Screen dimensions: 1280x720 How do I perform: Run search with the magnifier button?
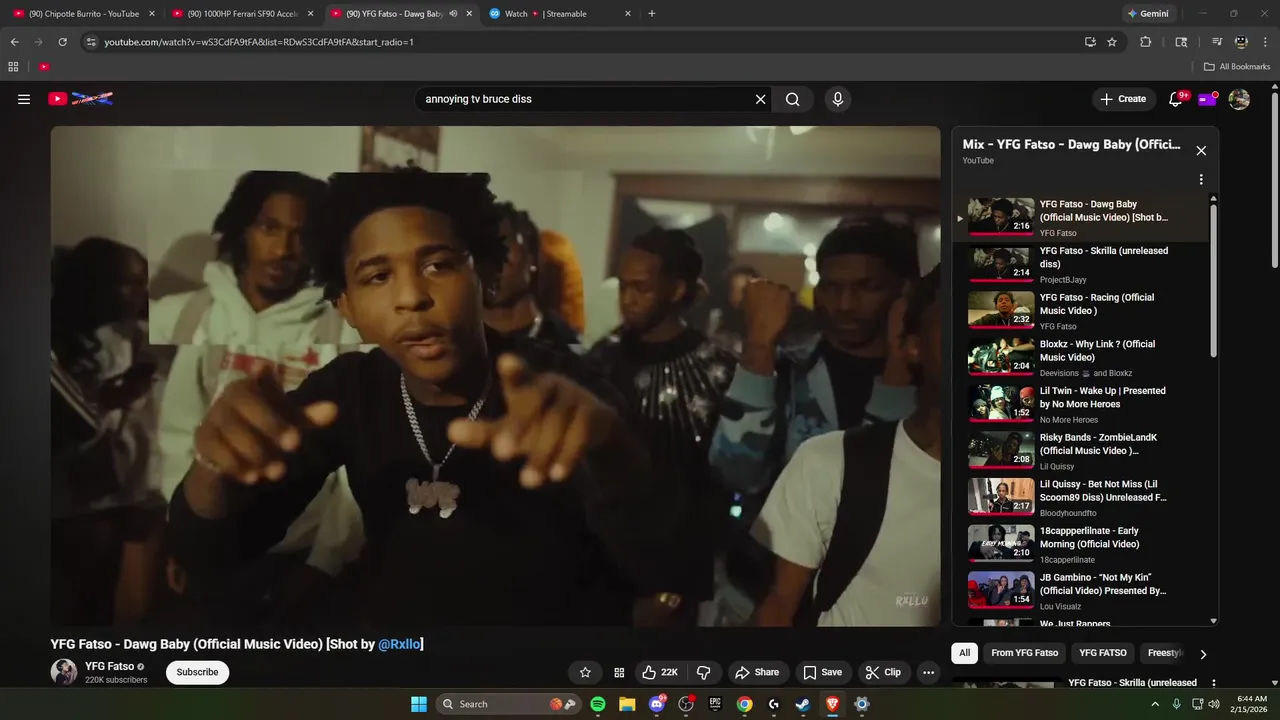click(x=792, y=99)
